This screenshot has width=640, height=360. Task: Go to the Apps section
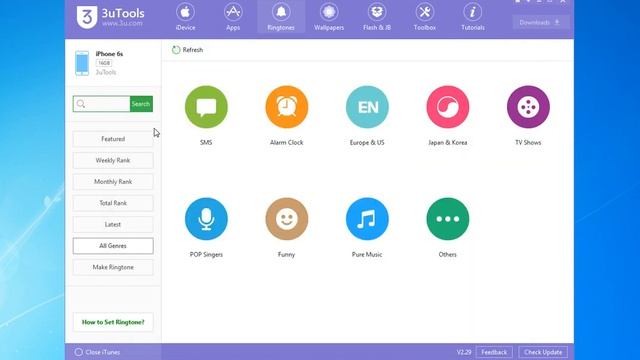pyautogui.click(x=233, y=17)
